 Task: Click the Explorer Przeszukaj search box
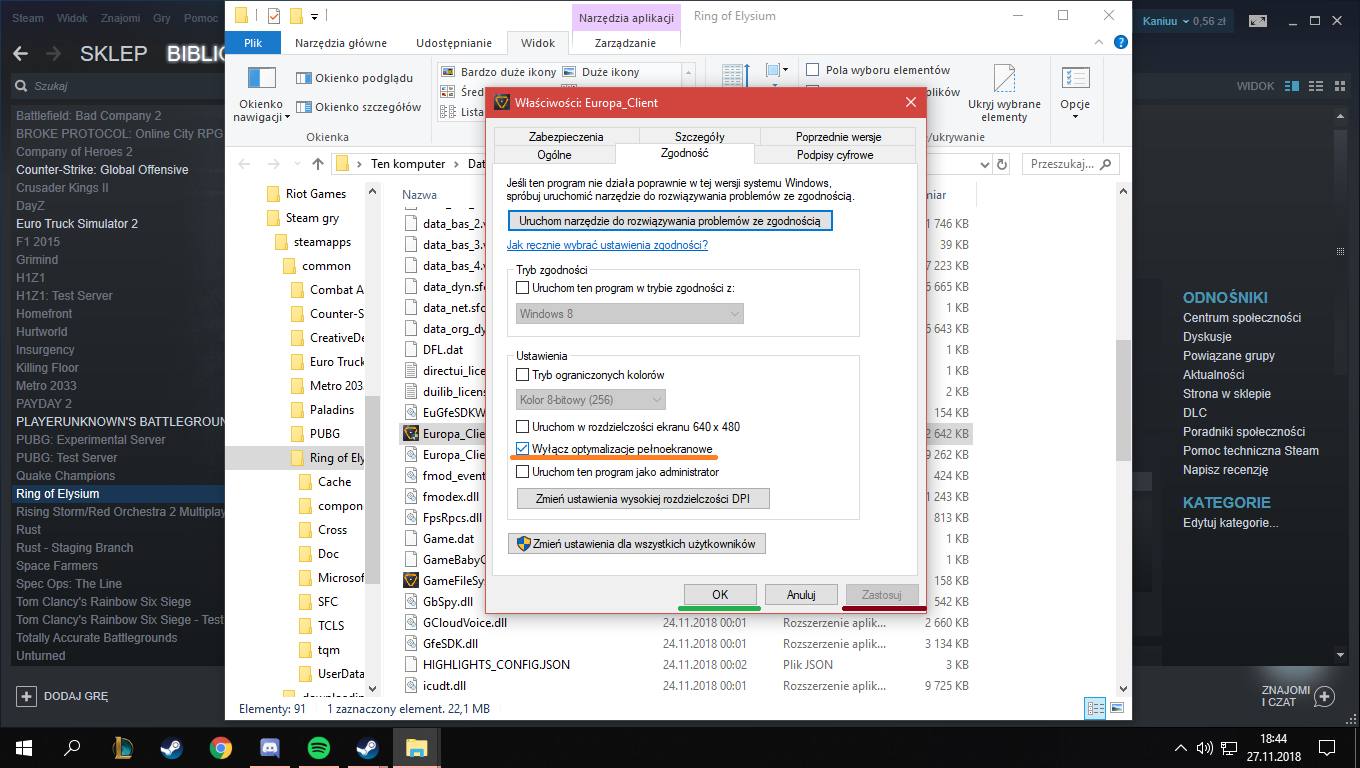click(x=1071, y=164)
